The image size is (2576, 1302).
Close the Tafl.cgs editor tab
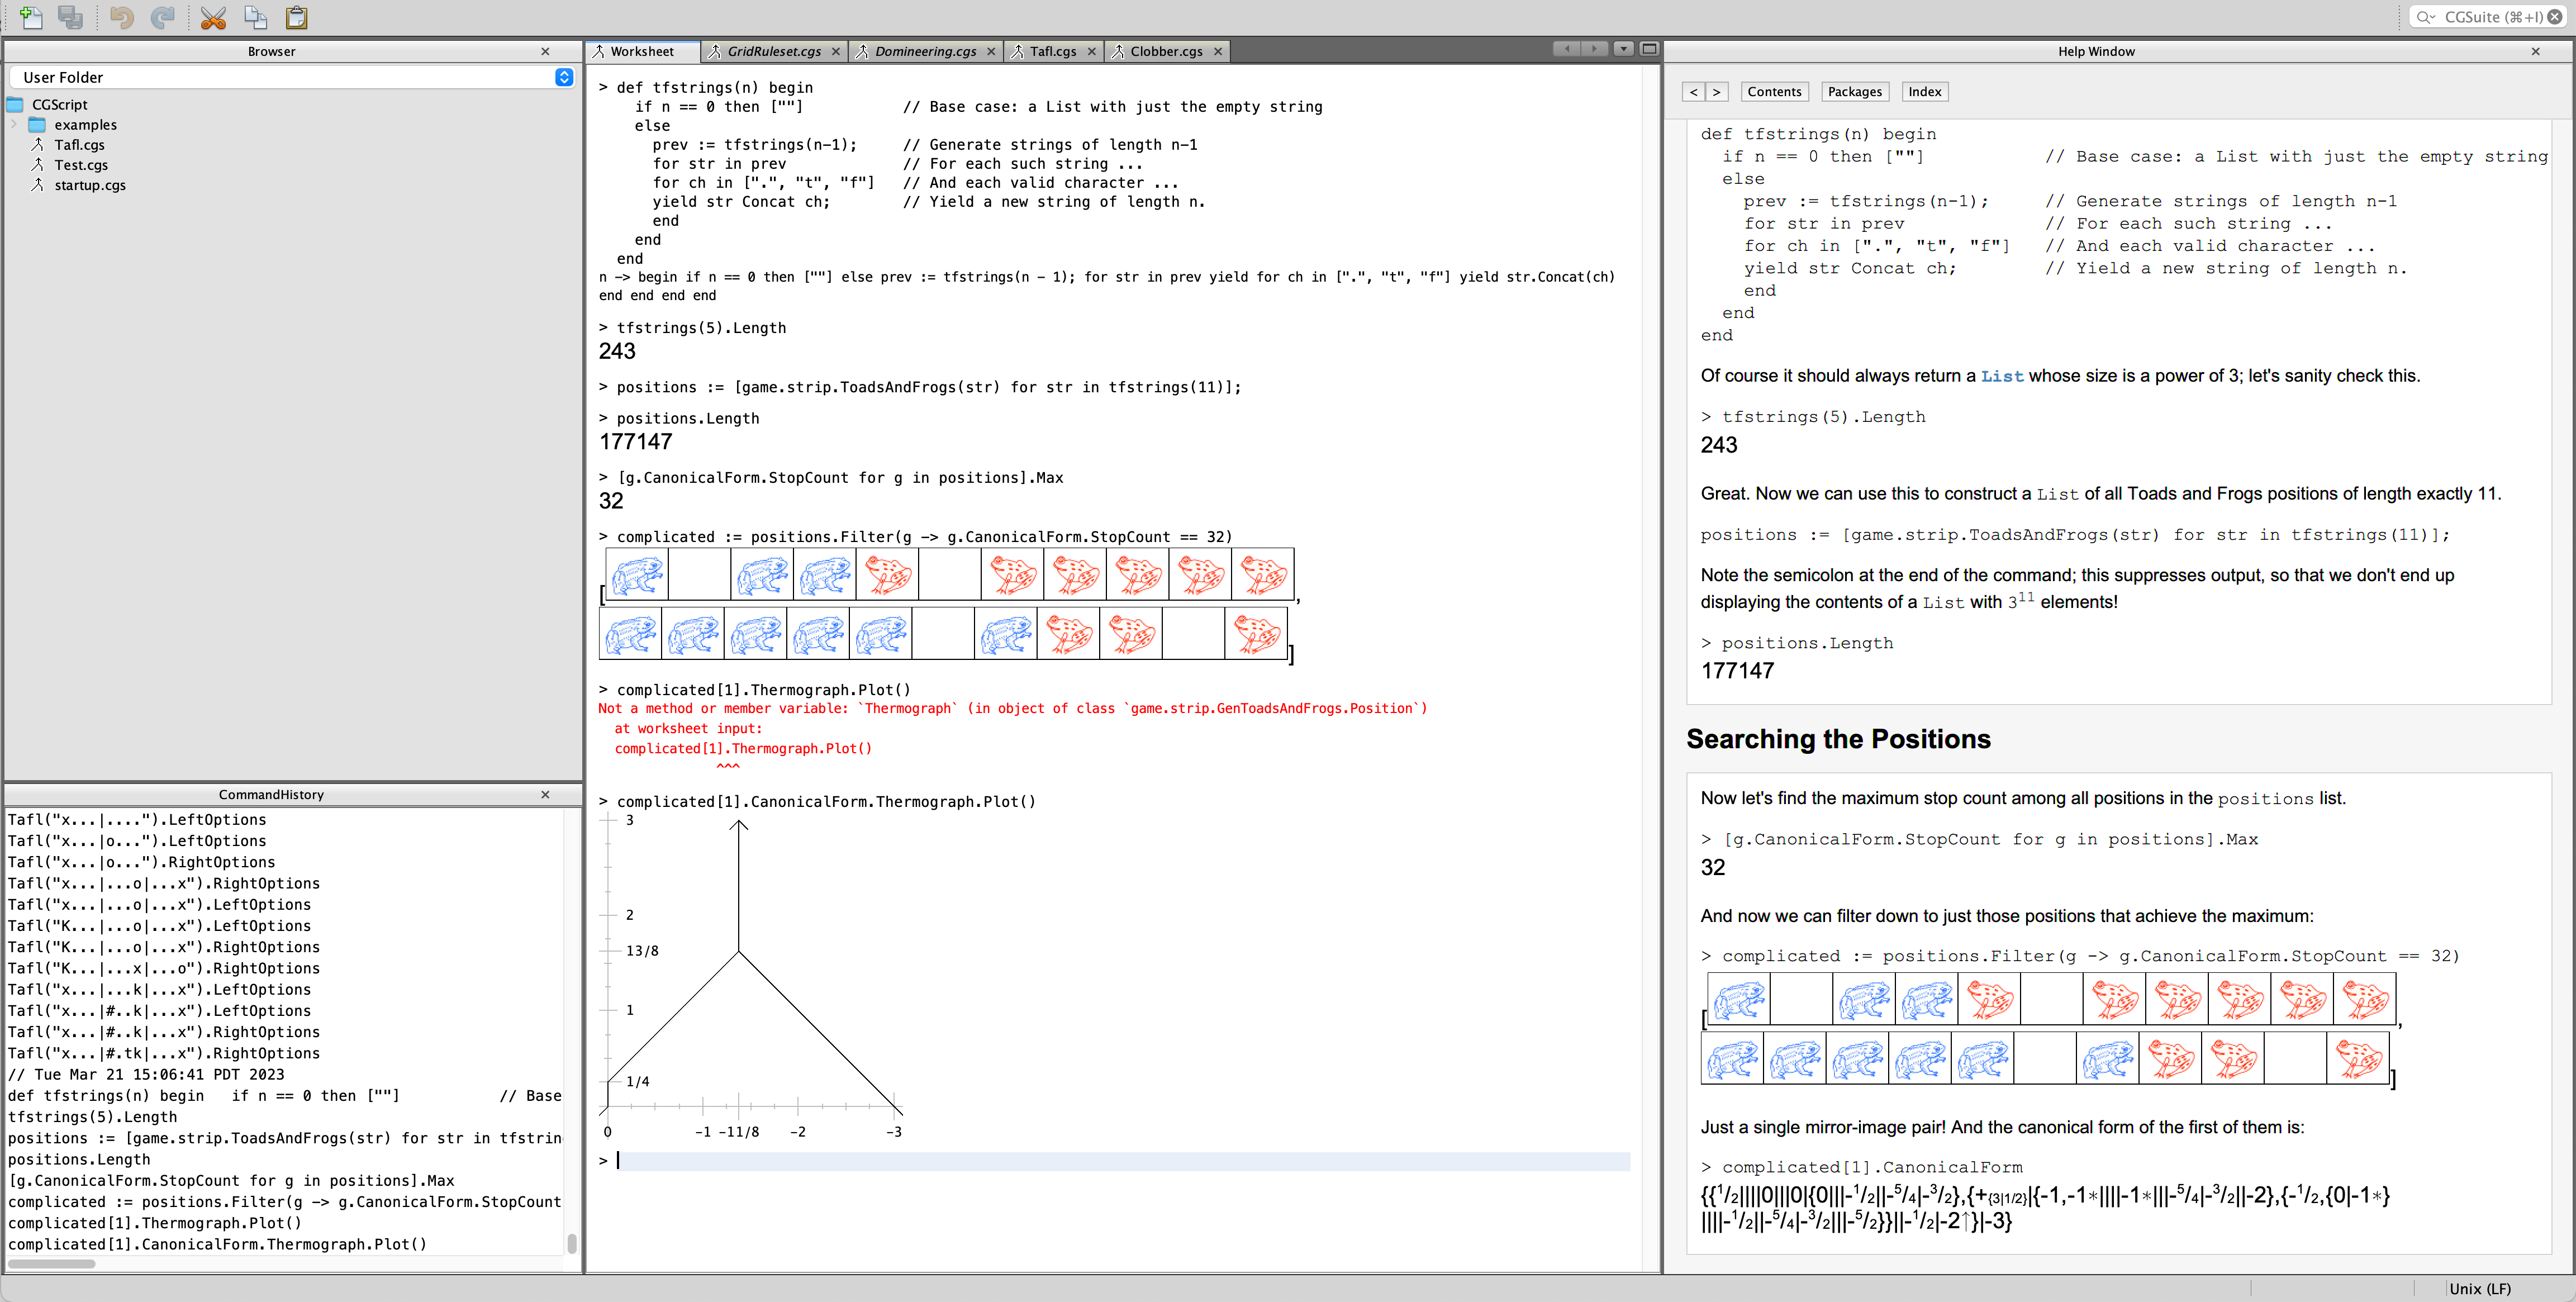1091,51
